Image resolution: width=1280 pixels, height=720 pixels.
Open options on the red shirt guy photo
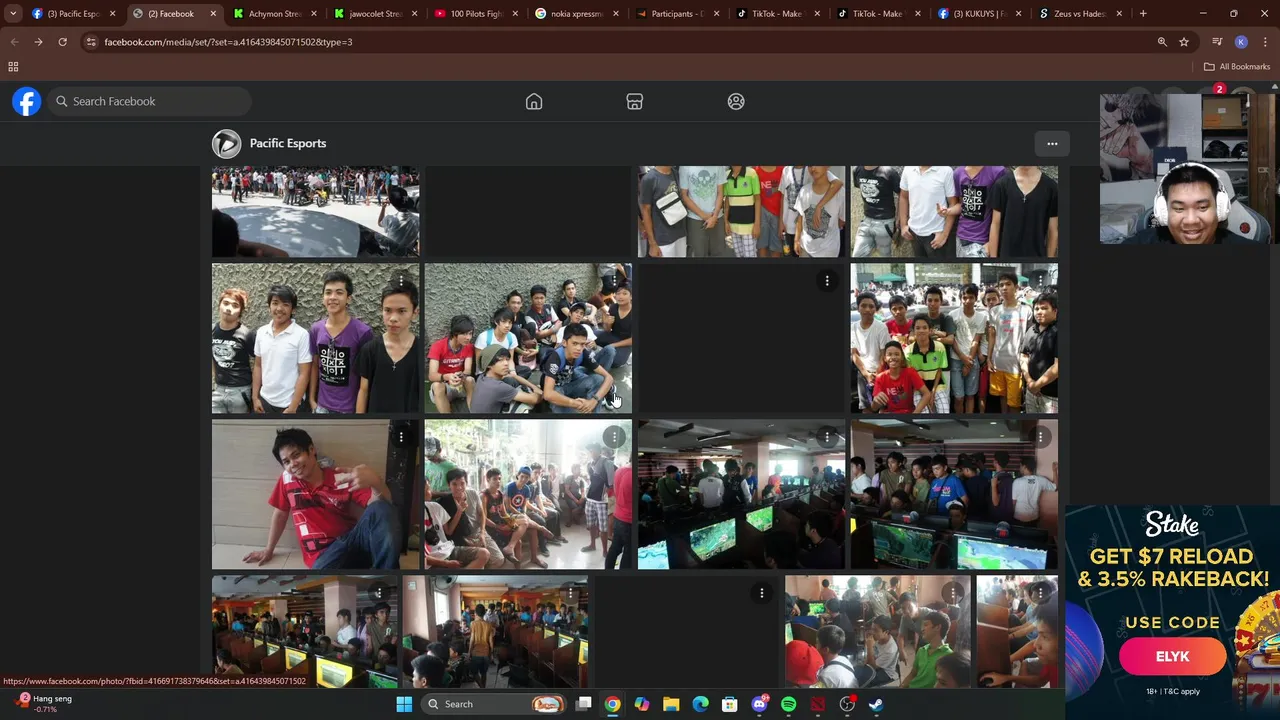[x=401, y=437]
